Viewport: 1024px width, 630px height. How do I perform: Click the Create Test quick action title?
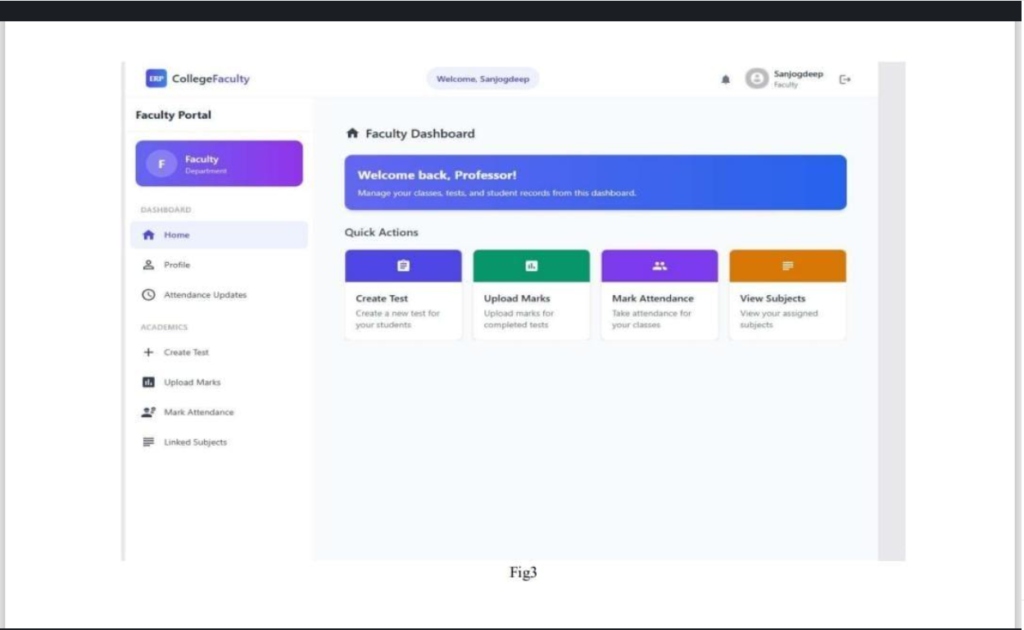(382, 299)
